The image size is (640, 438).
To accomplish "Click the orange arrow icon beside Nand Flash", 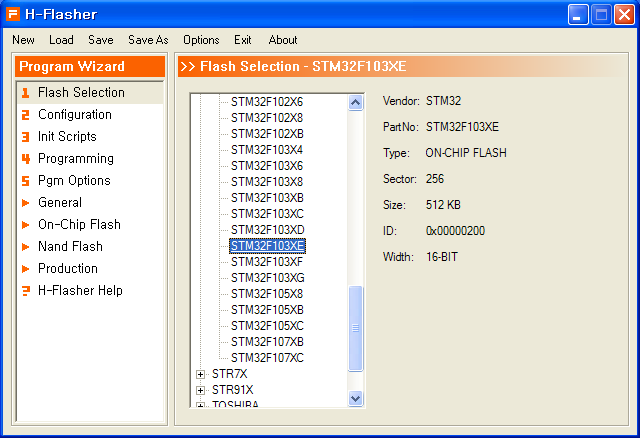I will [26, 247].
